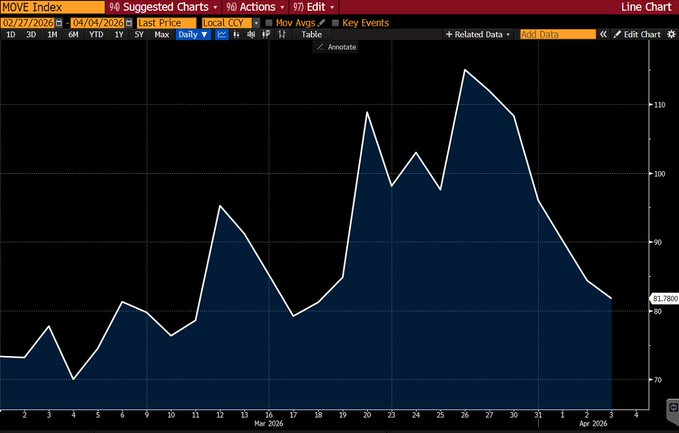Click the MOVE Index security field
This screenshot has width=679, height=433.
click(x=50, y=7)
